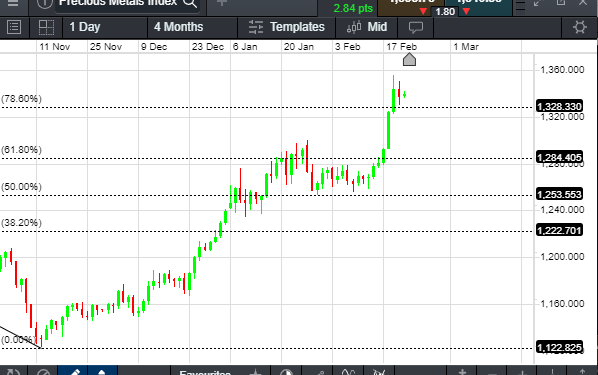
Task: Click the 23 Dec date label
Action: click(x=208, y=47)
